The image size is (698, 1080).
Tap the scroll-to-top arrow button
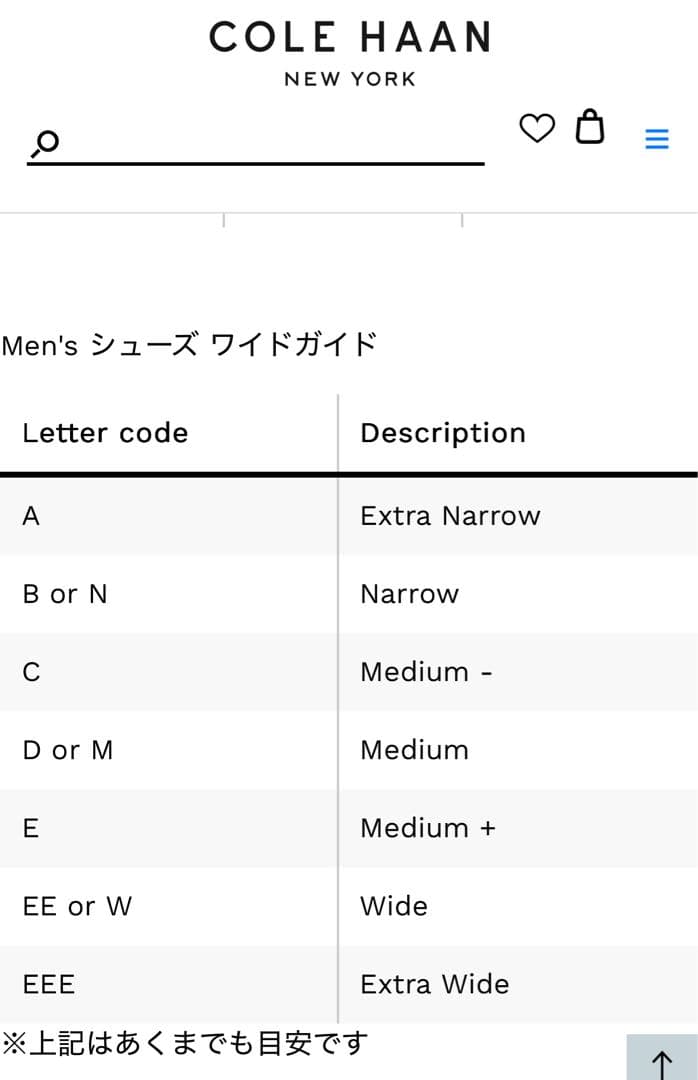coord(662,1060)
